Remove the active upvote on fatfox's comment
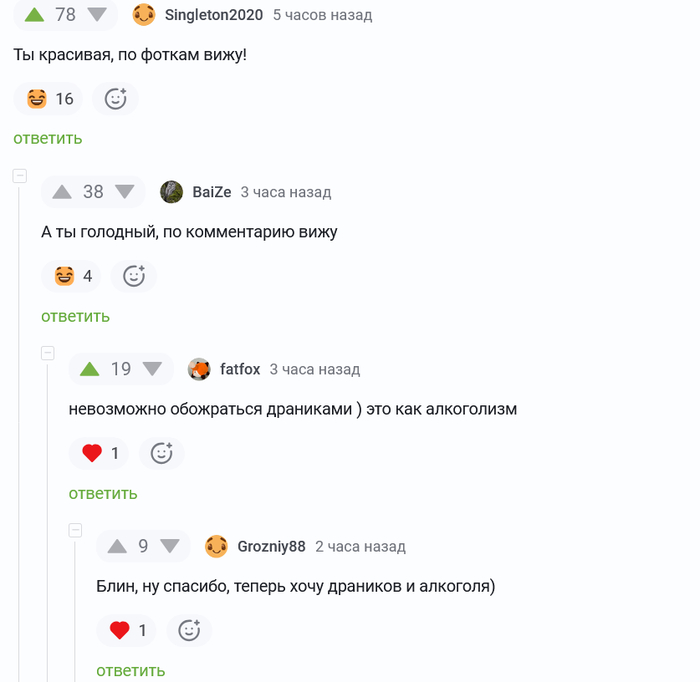Image resolution: width=700 pixels, height=682 pixels. [x=89, y=369]
